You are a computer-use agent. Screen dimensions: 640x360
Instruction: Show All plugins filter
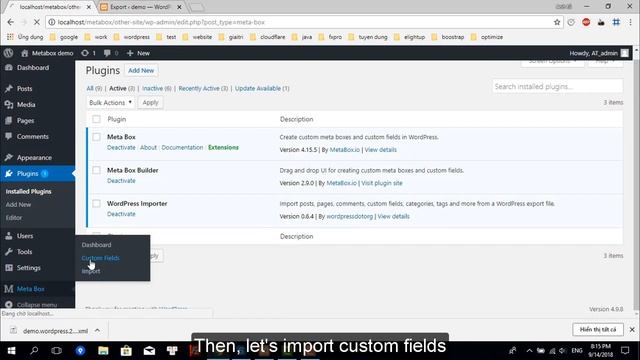tap(91, 88)
